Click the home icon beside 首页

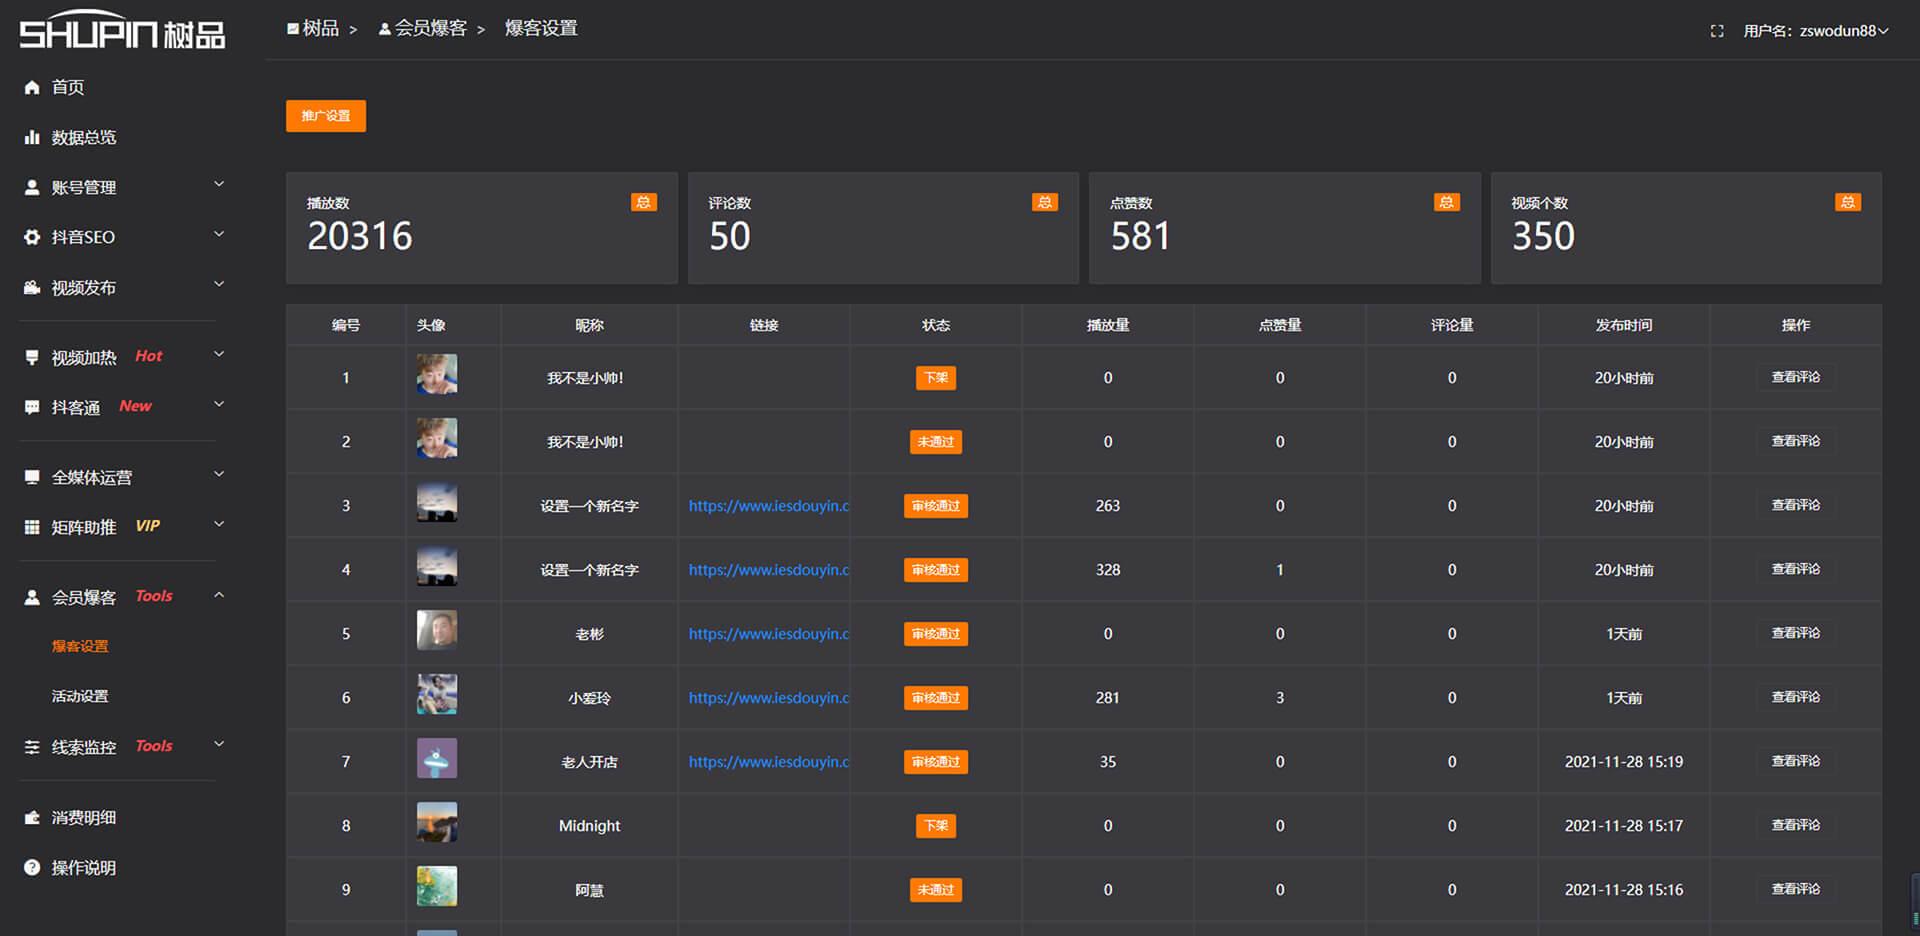click(32, 87)
